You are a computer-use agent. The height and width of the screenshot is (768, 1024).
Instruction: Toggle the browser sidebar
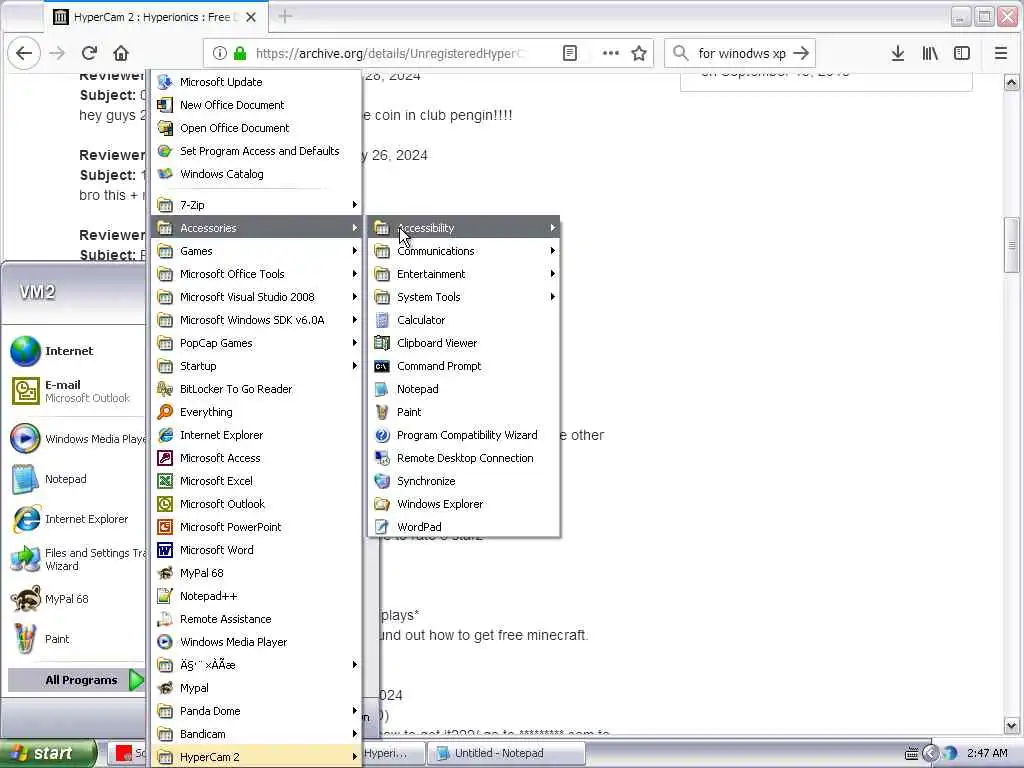(x=961, y=53)
